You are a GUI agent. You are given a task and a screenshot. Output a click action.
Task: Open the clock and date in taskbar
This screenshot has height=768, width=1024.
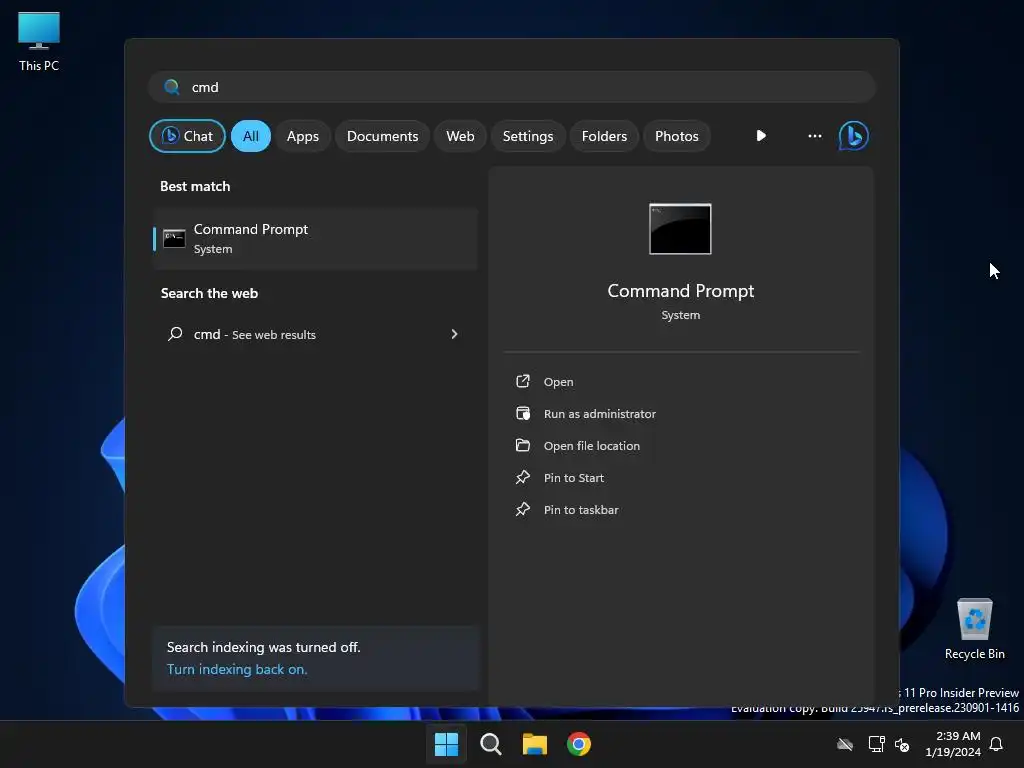click(x=953, y=744)
